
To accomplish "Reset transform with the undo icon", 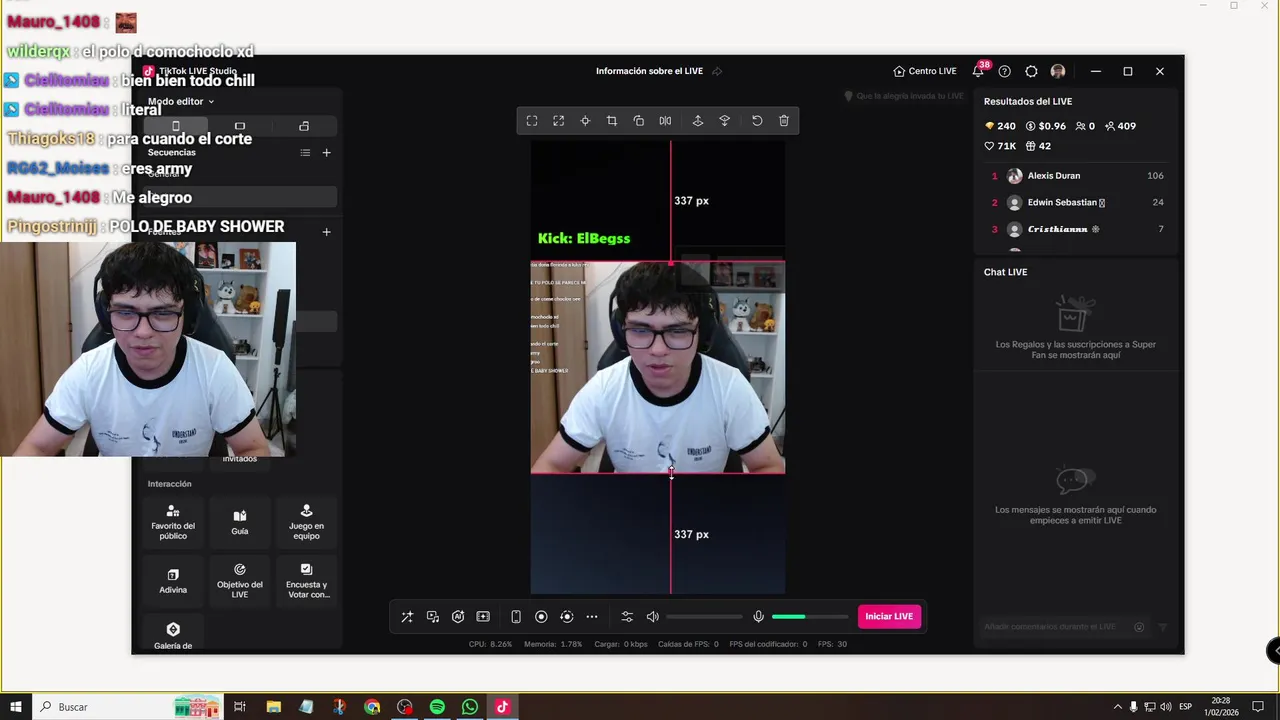I will click(x=757, y=121).
